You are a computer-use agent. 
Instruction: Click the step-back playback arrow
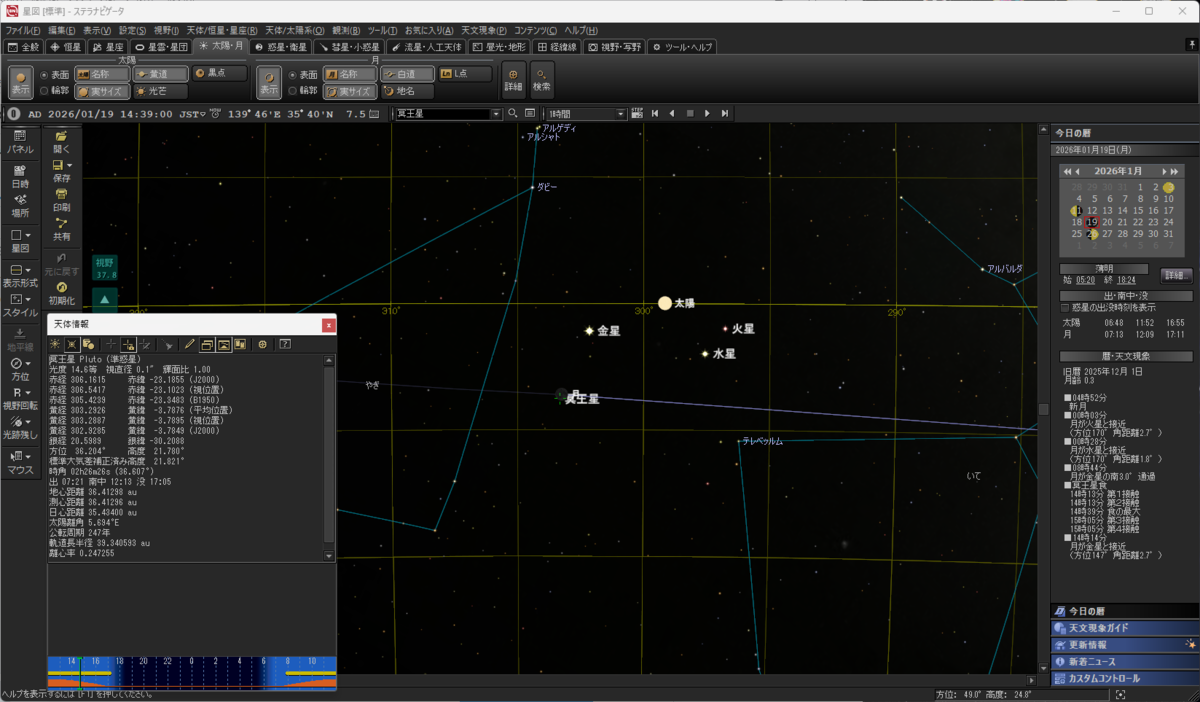pos(672,114)
